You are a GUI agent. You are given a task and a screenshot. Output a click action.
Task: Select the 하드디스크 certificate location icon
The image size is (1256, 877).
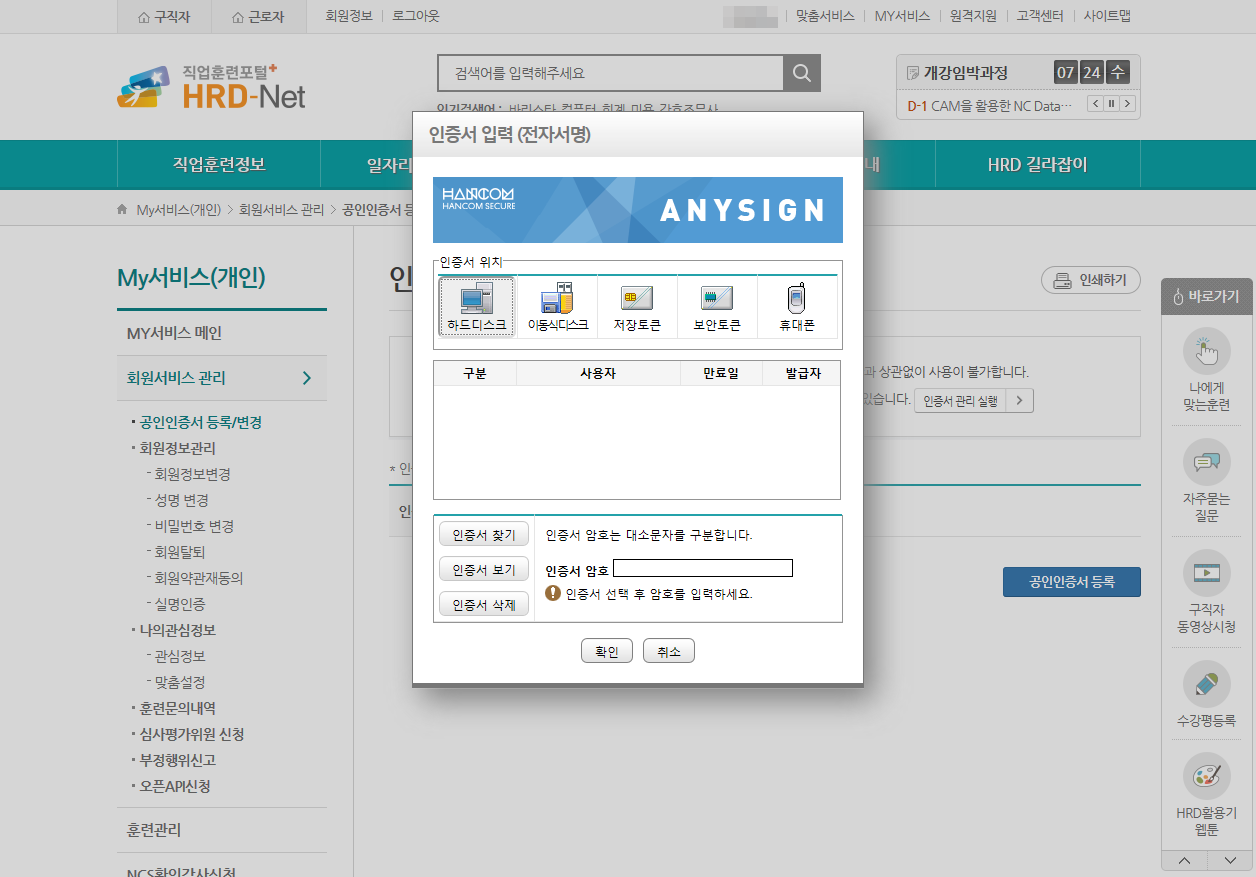(477, 307)
